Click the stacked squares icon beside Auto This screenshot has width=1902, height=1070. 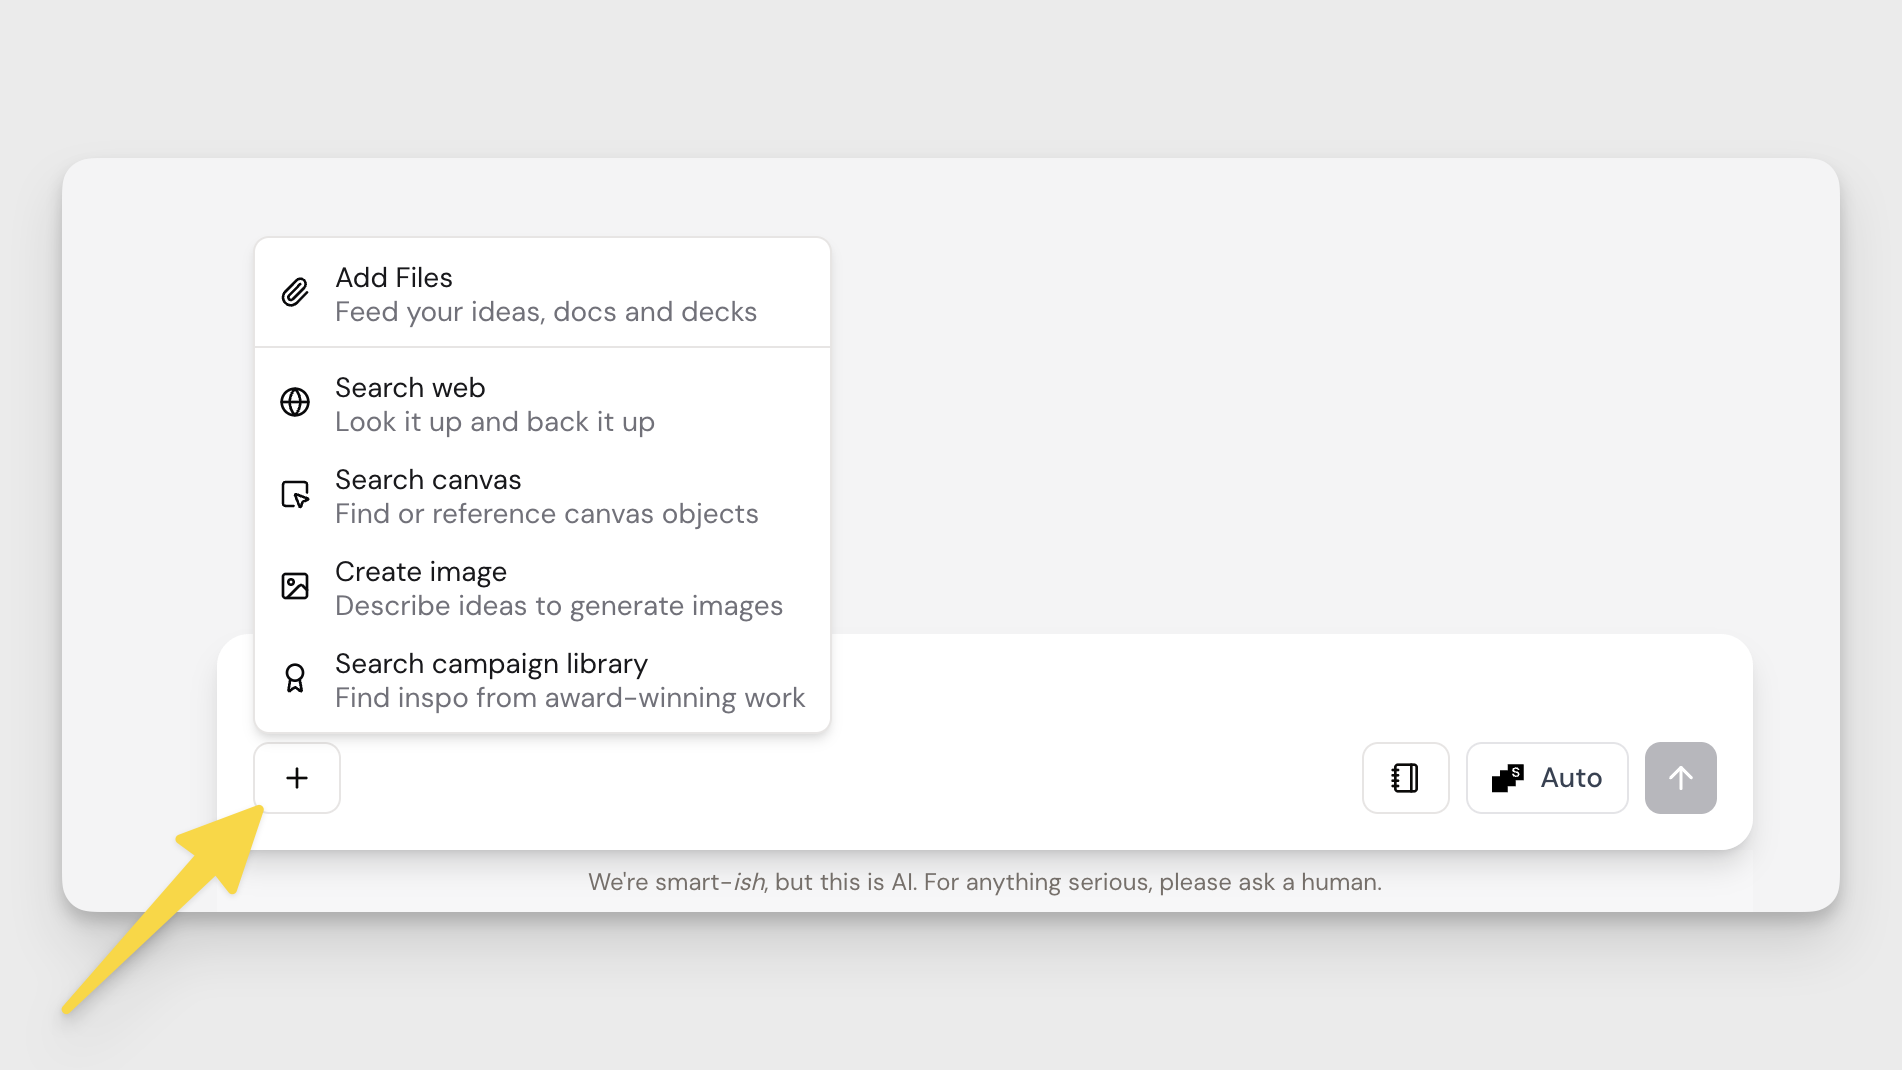[x=1508, y=778]
